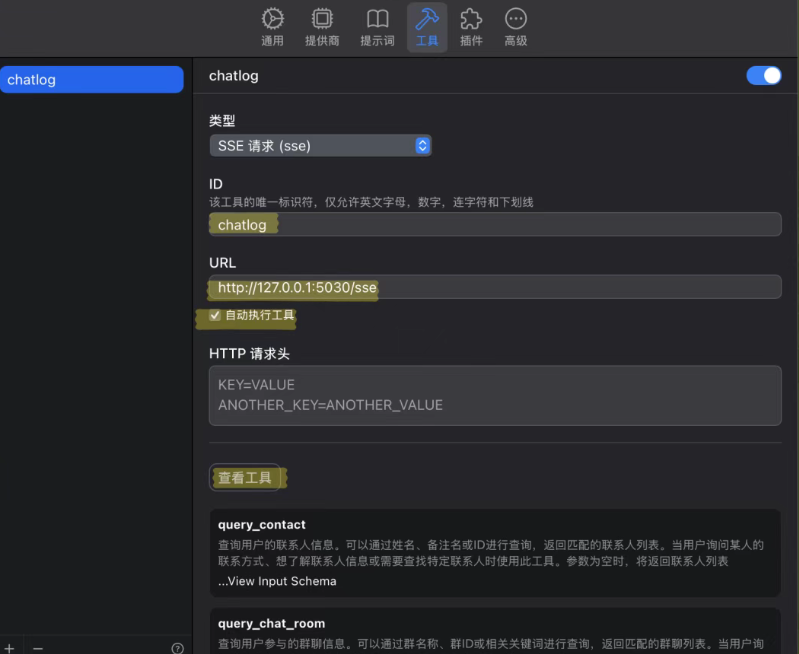Click the 查看工具 button

coord(245,478)
